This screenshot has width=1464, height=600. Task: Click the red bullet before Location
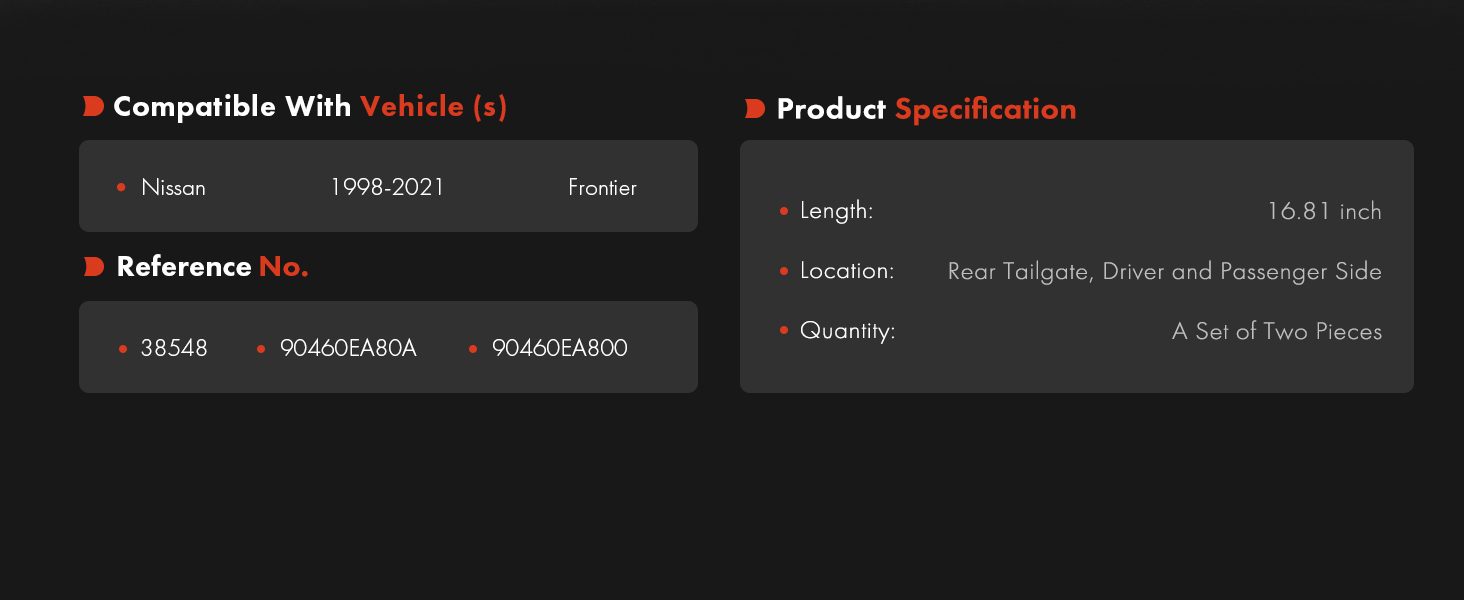(x=783, y=271)
